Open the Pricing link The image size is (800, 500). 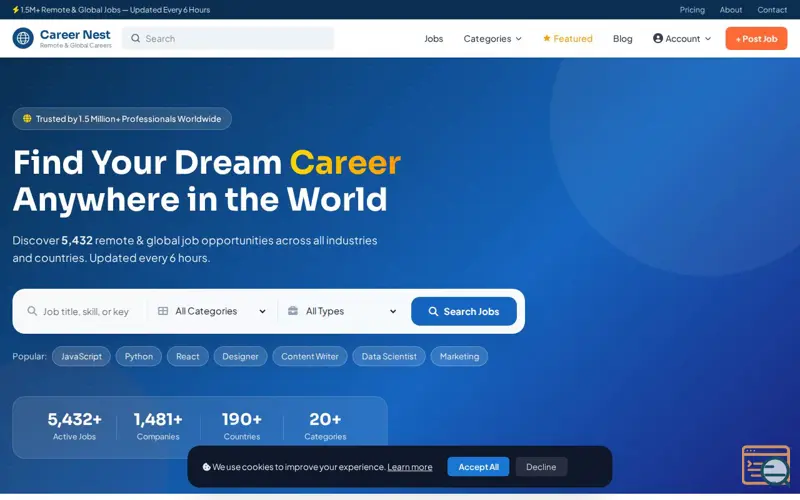pyautogui.click(x=692, y=10)
